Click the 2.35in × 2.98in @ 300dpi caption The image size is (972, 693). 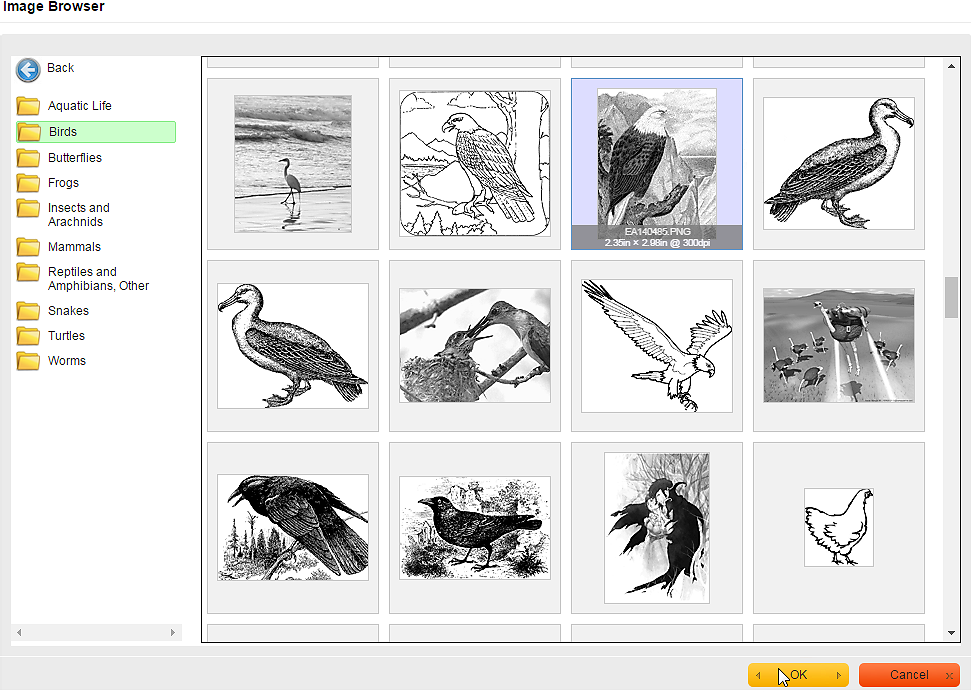coord(657,242)
